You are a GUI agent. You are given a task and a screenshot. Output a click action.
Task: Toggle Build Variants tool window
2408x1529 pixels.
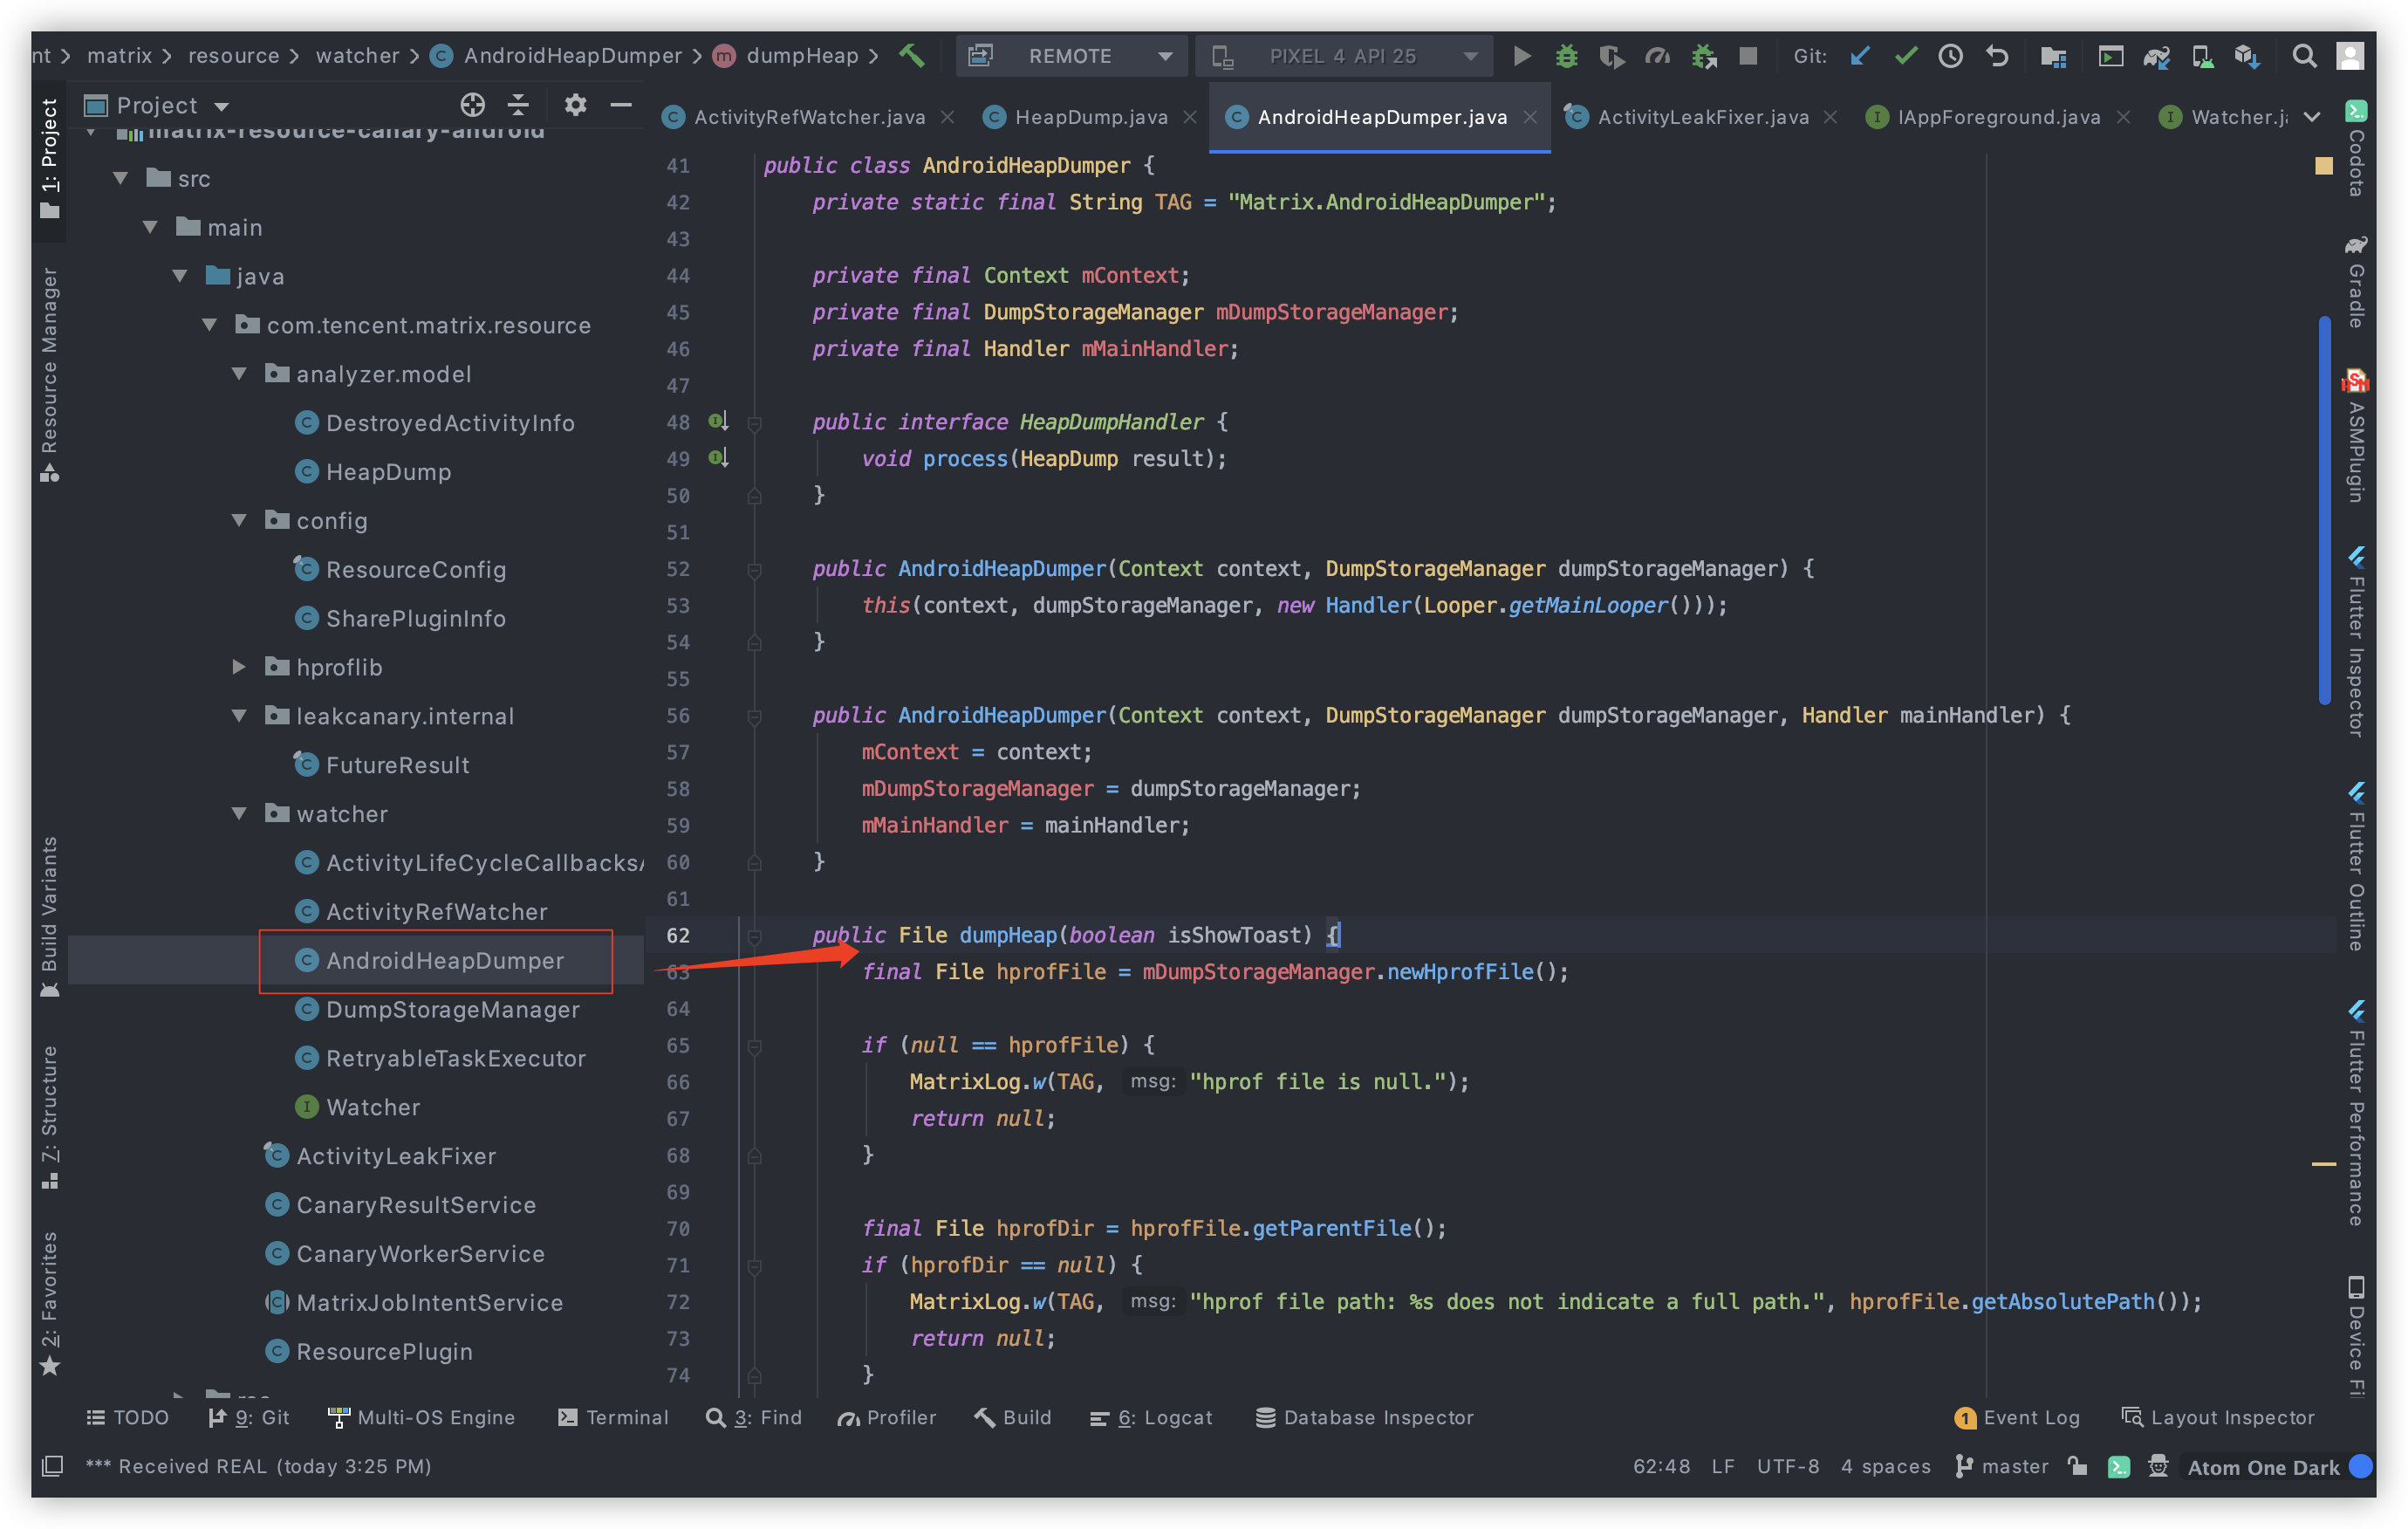50,917
